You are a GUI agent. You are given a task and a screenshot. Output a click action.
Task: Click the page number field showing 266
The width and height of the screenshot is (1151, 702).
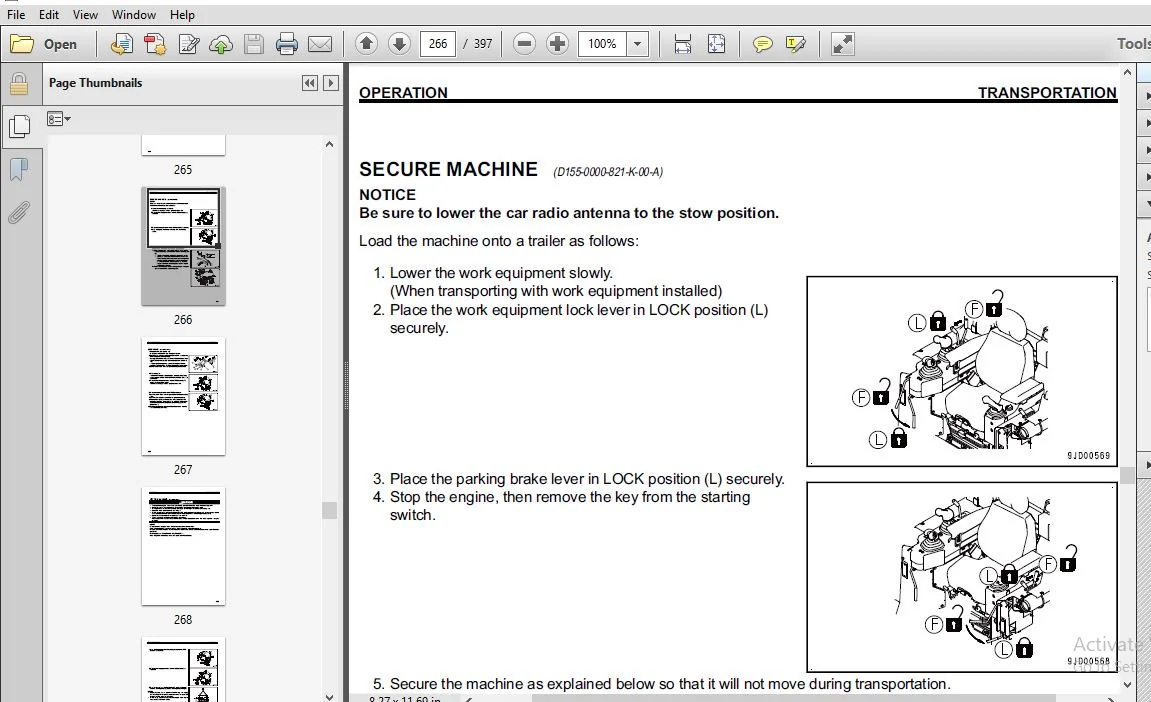tap(437, 44)
